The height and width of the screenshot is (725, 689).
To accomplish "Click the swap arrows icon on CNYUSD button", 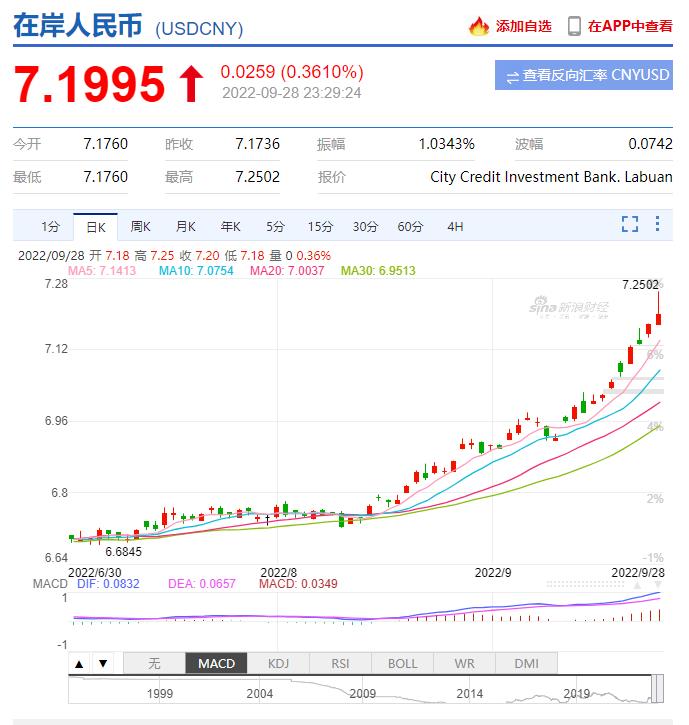I will (x=512, y=76).
